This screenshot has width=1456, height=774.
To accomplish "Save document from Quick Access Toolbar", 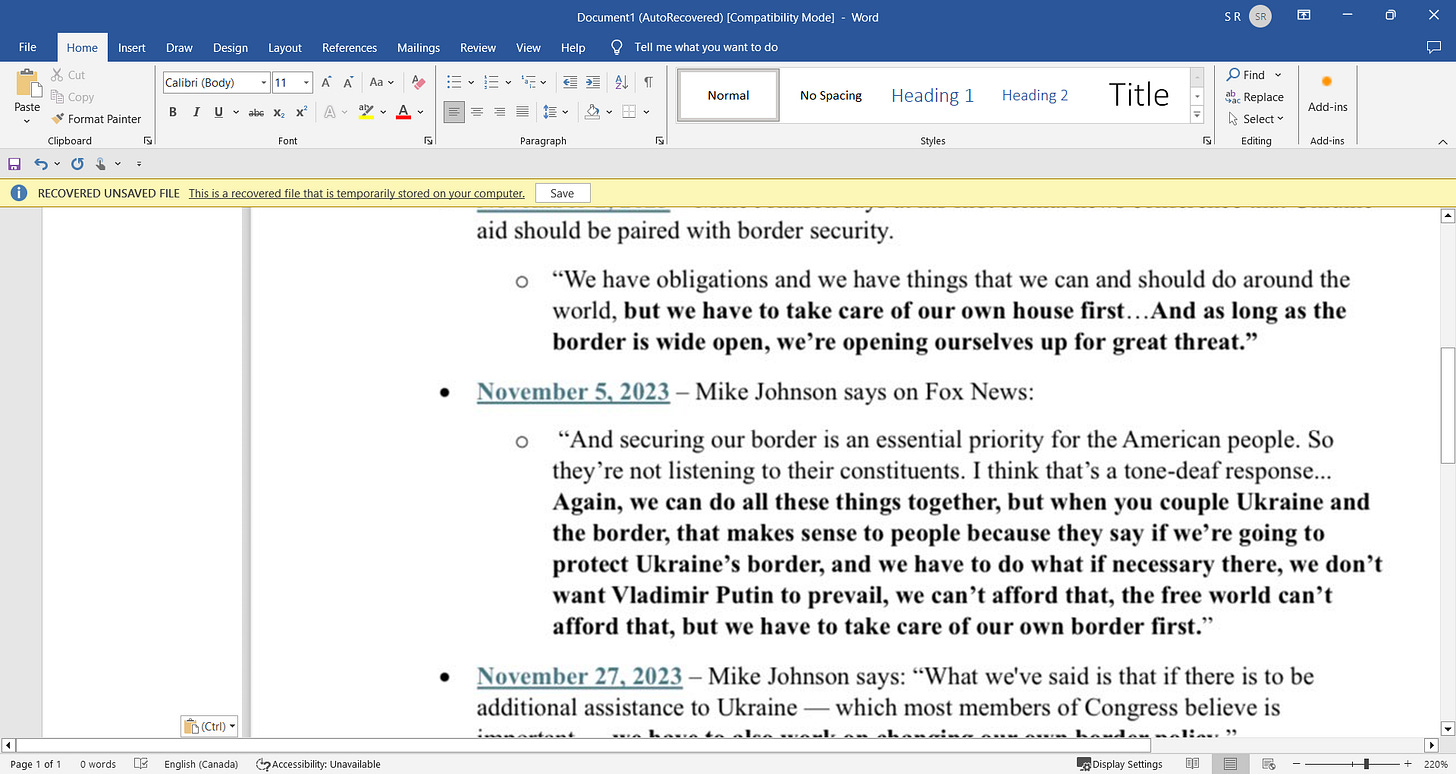I will click(14, 163).
